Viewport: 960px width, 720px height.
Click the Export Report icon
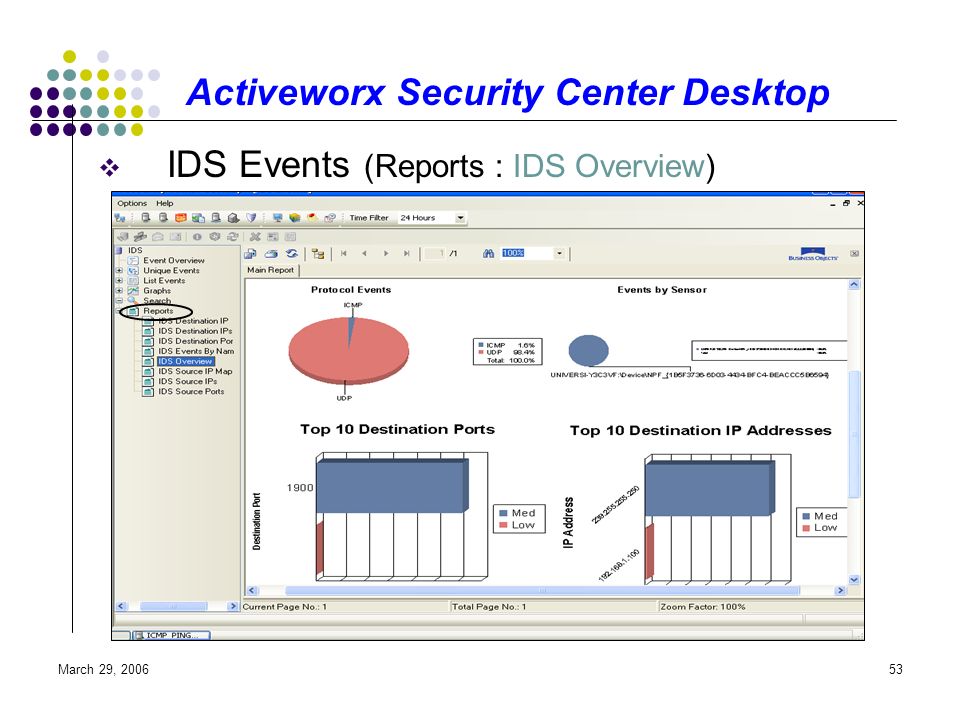coord(250,253)
